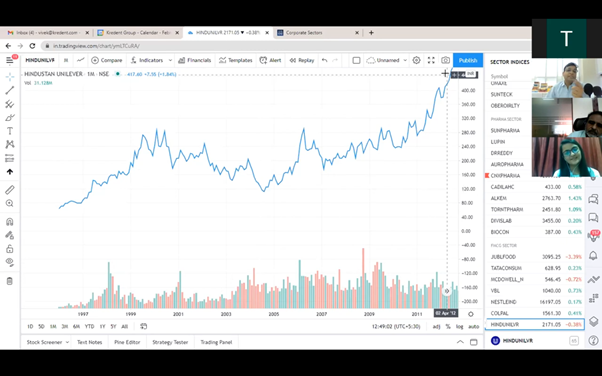Take a chart snapshot with camera icon
602x376 pixels.
pyautogui.click(x=445, y=60)
